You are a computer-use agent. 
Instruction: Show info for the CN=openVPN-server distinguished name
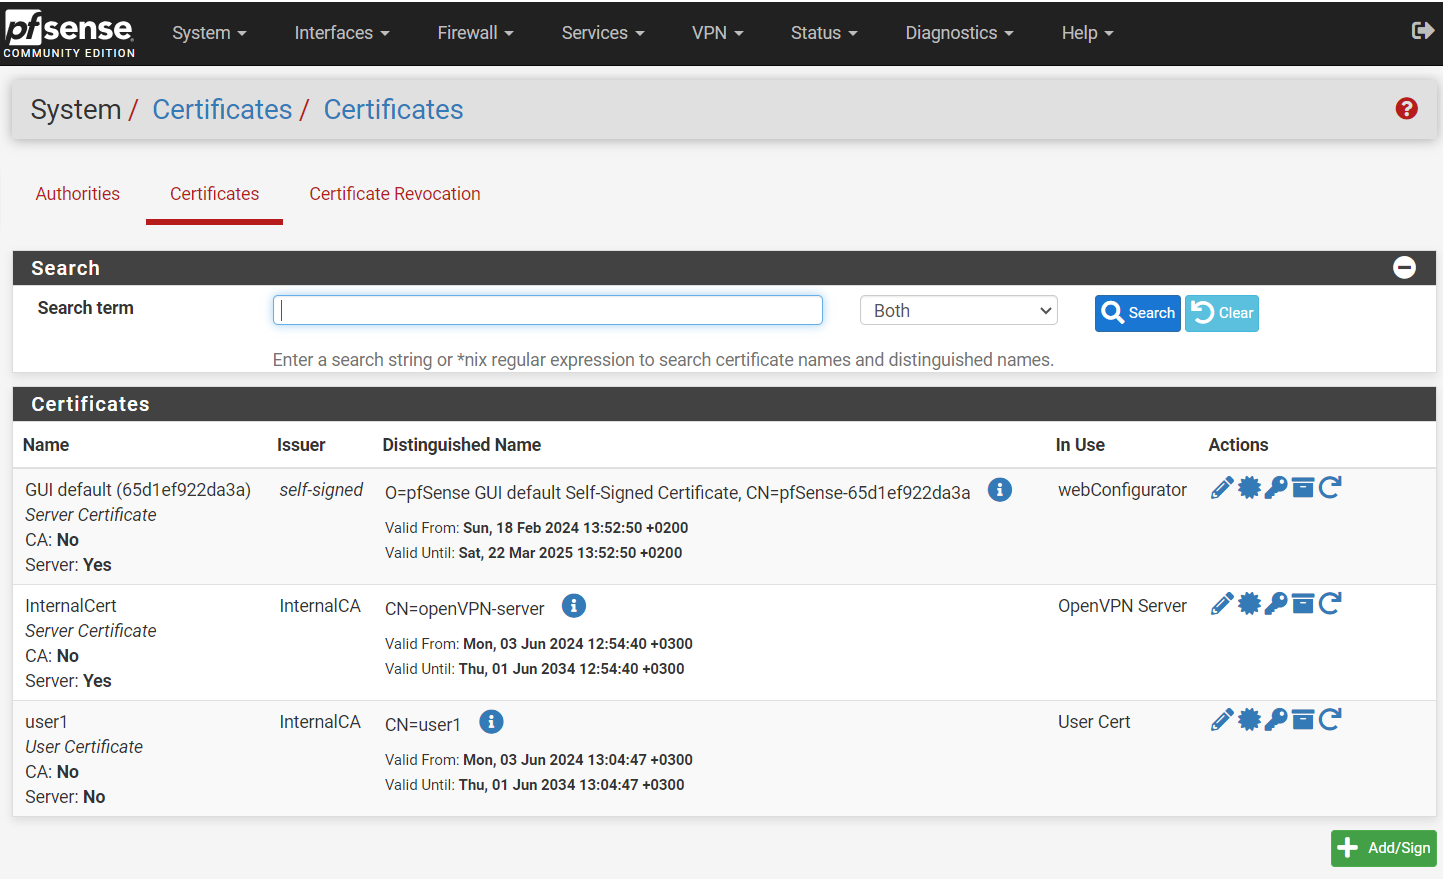coord(574,606)
